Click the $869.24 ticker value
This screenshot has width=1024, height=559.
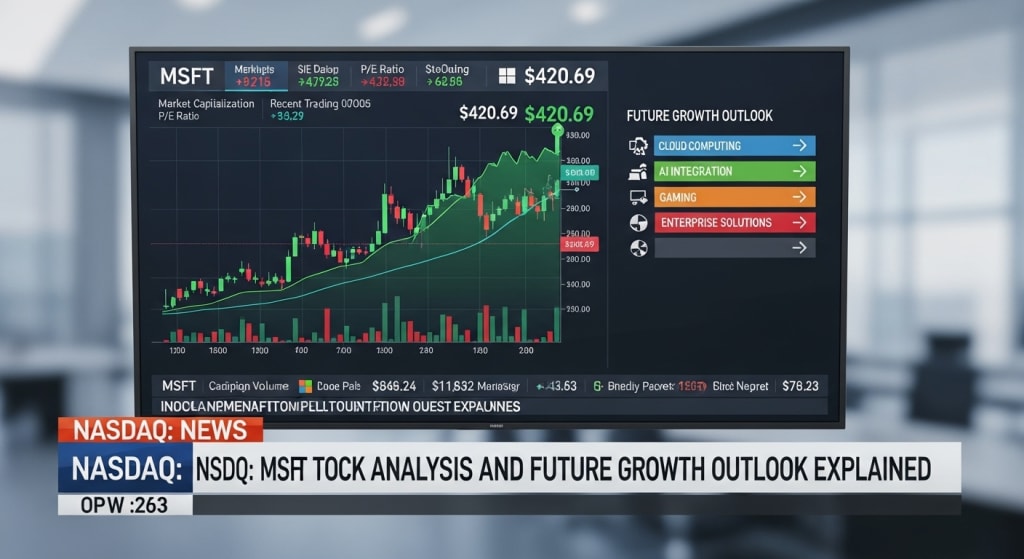[394, 386]
